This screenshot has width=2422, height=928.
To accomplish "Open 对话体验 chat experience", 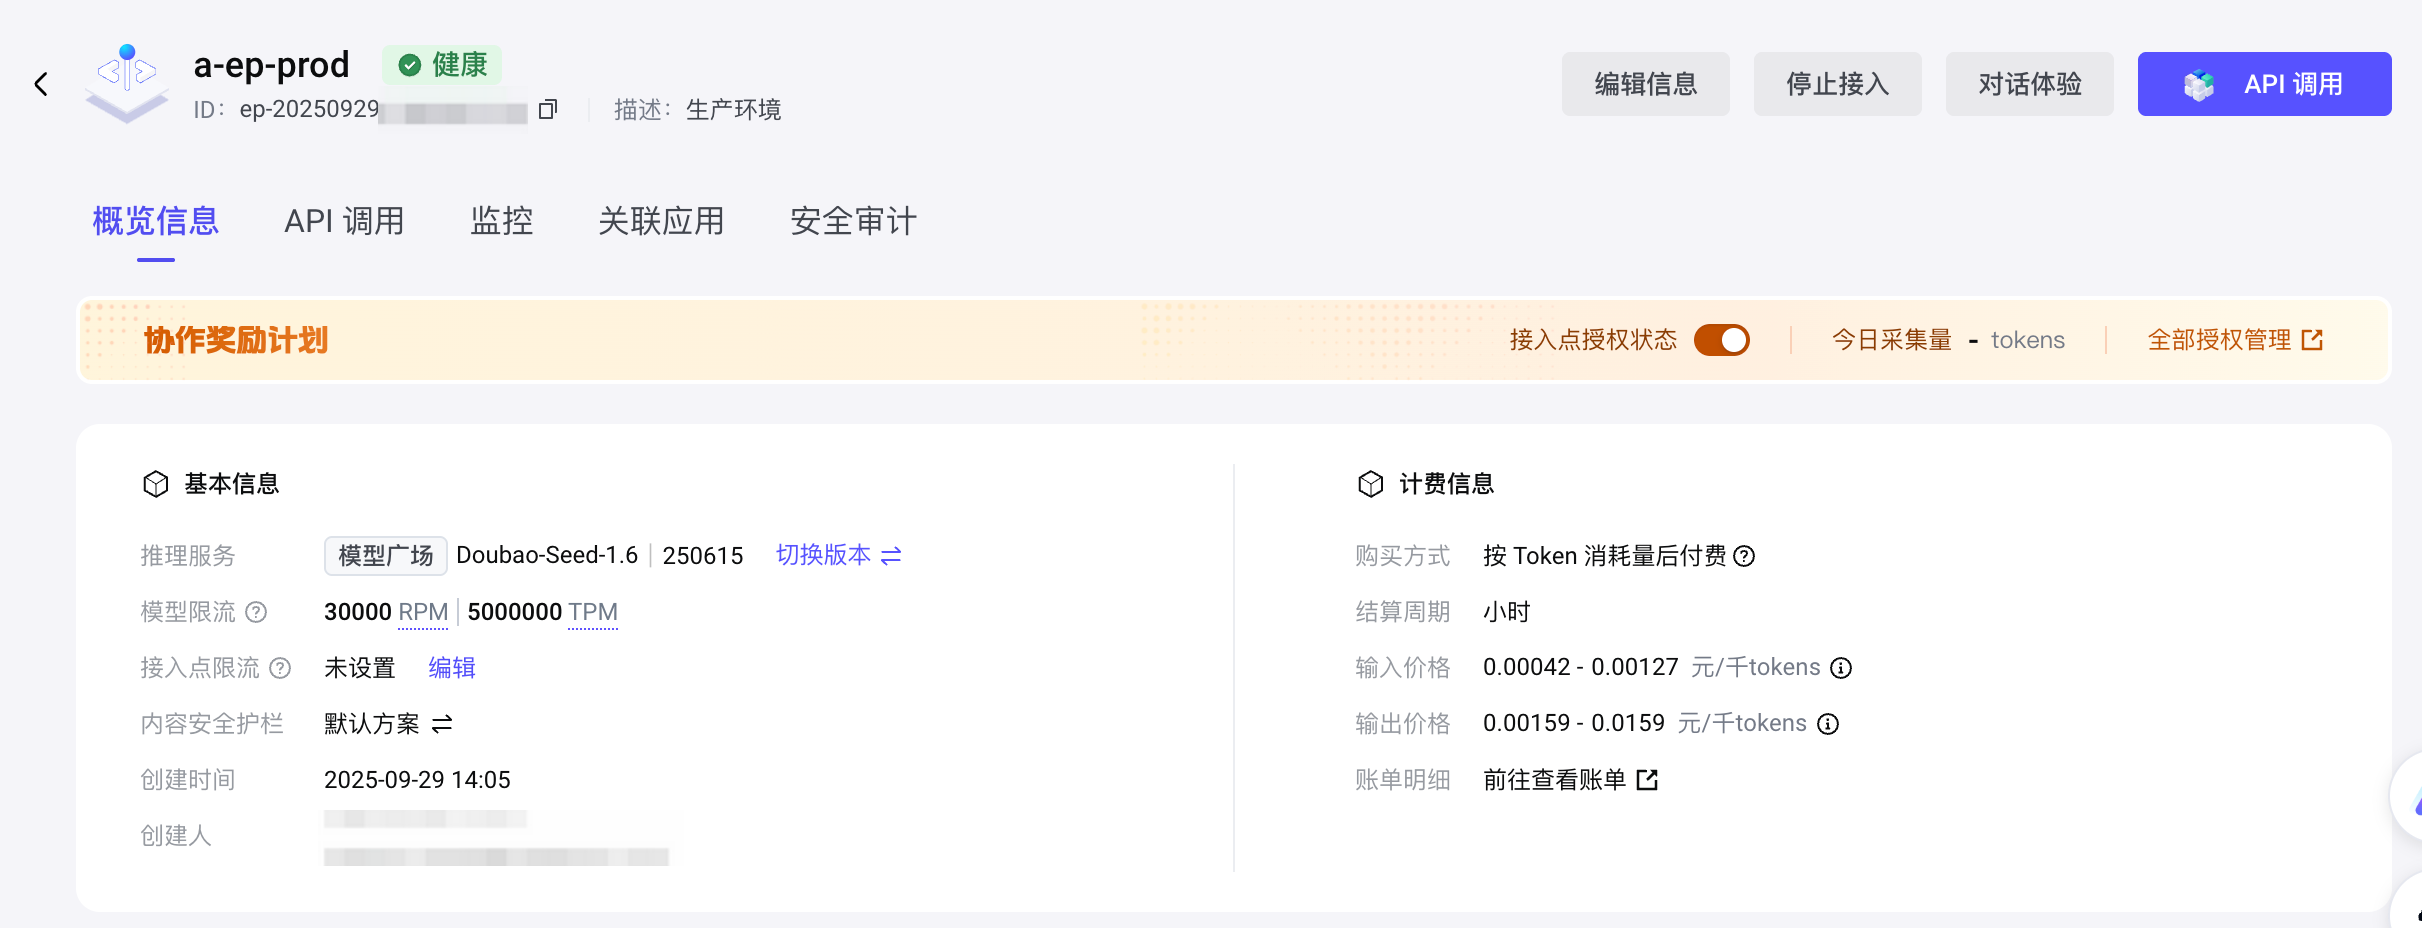I will click(2029, 84).
